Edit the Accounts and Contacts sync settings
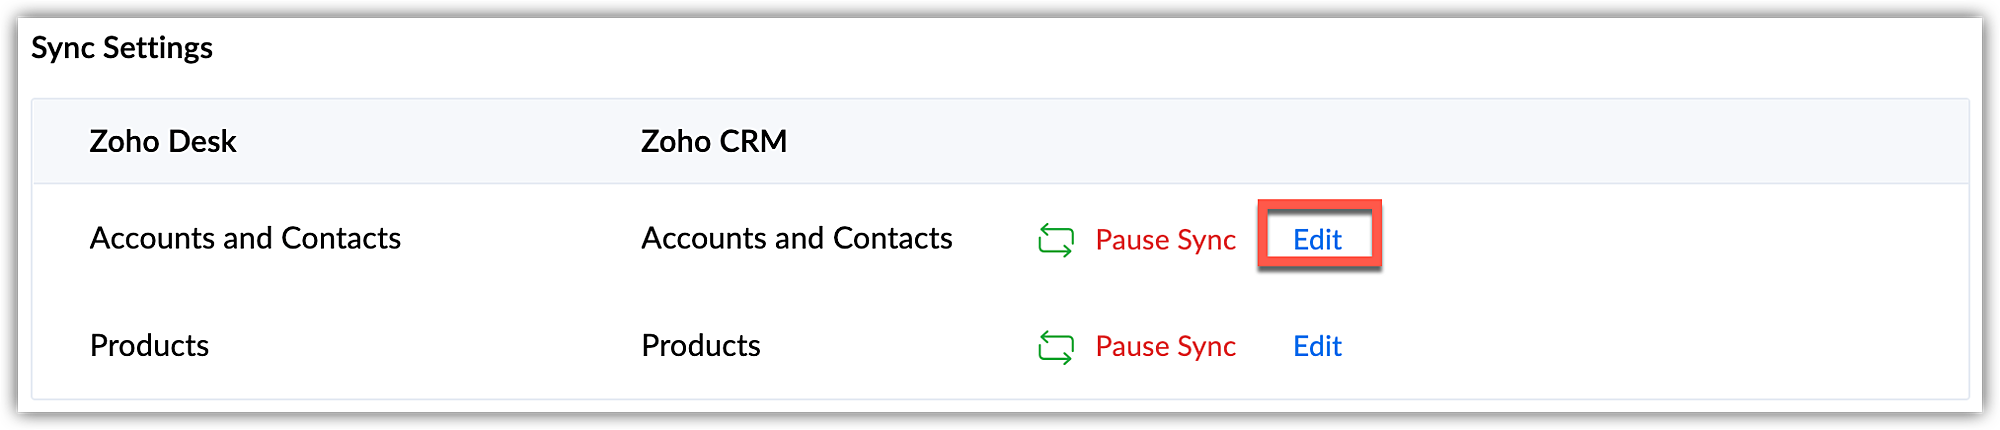The image size is (2000, 430). (1317, 240)
